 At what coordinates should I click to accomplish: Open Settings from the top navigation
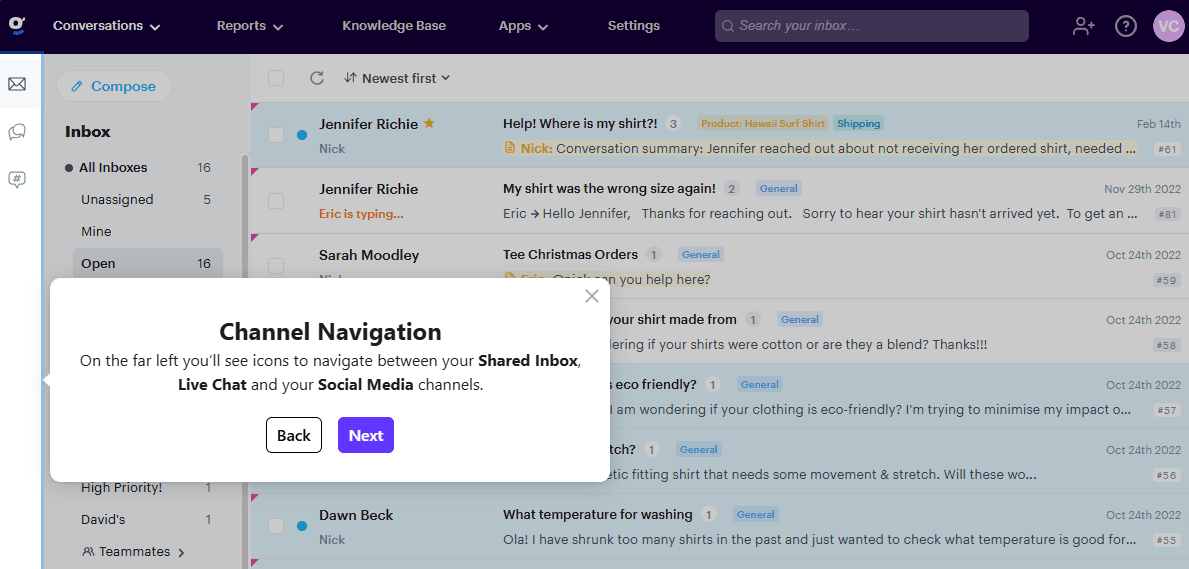pos(633,26)
